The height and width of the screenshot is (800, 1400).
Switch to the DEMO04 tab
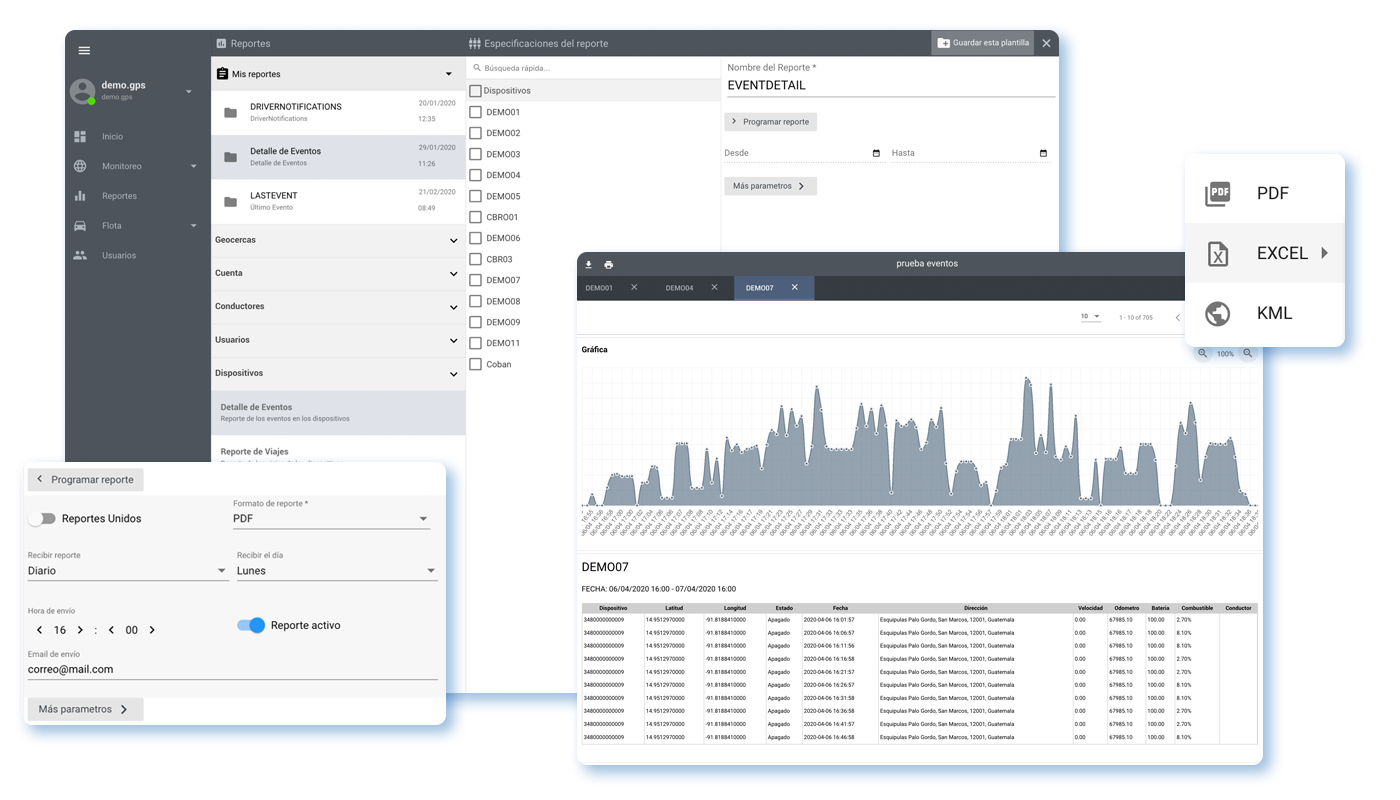(679, 288)
